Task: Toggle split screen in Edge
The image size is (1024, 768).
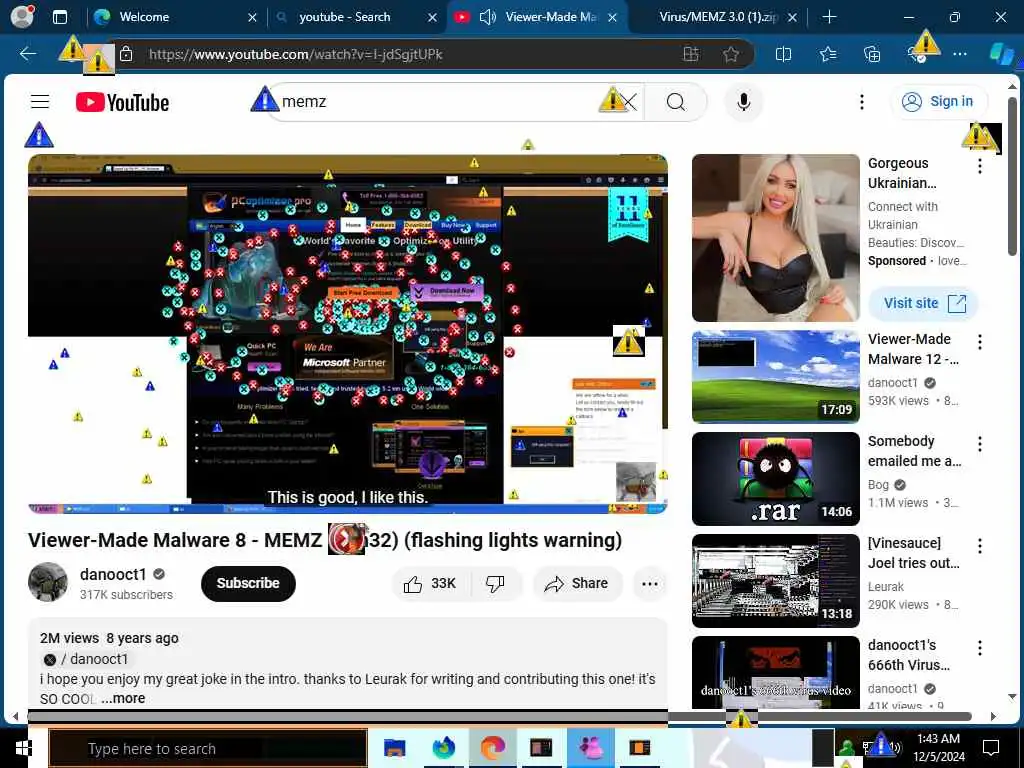Action: [x=783, y=54]
